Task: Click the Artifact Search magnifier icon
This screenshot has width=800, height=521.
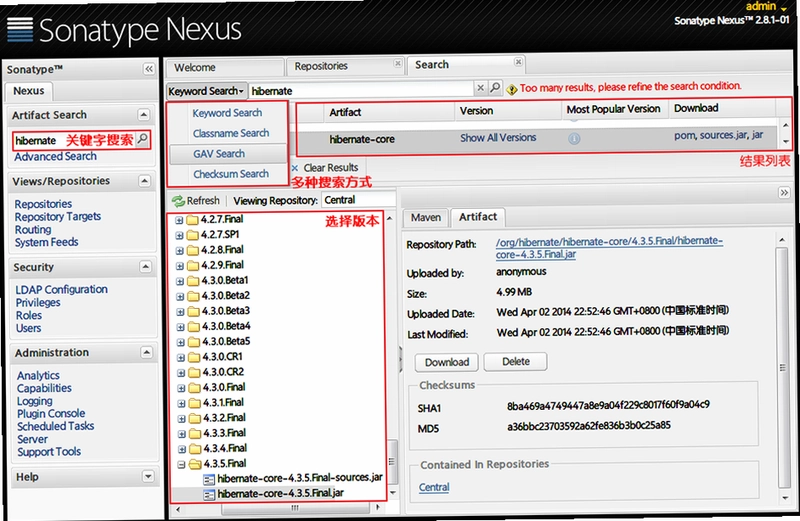Action: (x=143, y=139)
